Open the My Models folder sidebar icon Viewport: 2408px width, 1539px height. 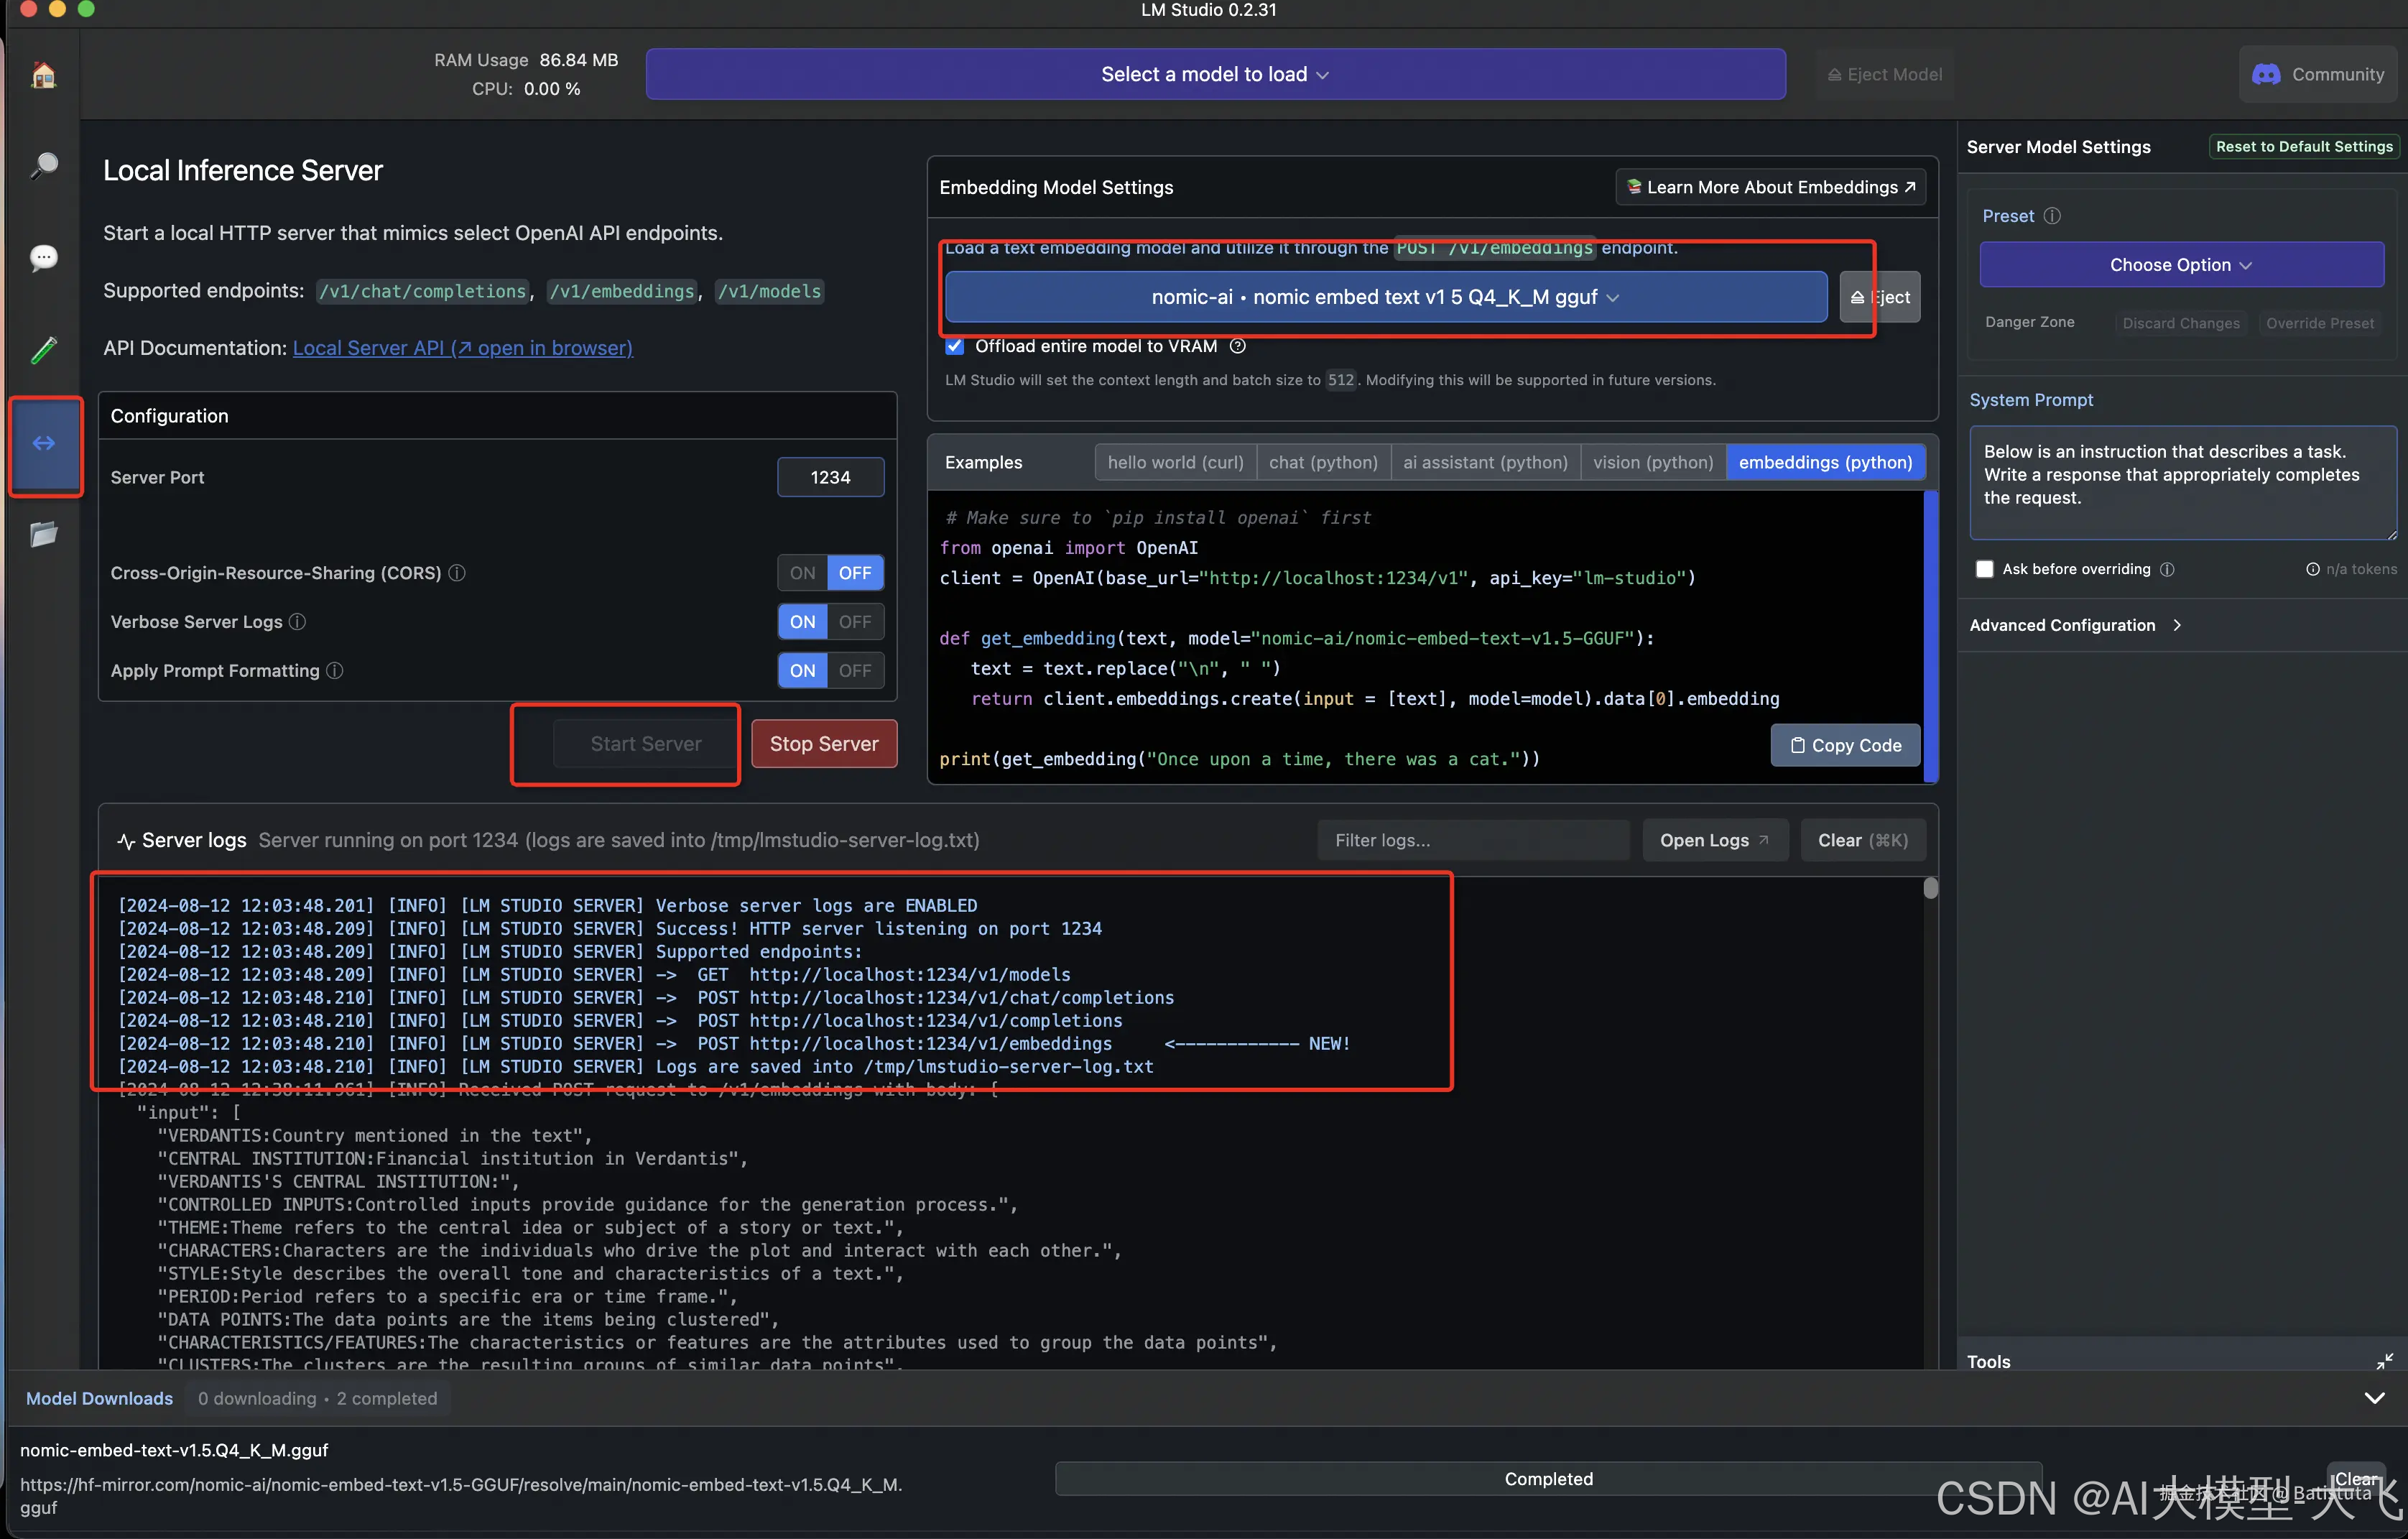pos(44,534)
